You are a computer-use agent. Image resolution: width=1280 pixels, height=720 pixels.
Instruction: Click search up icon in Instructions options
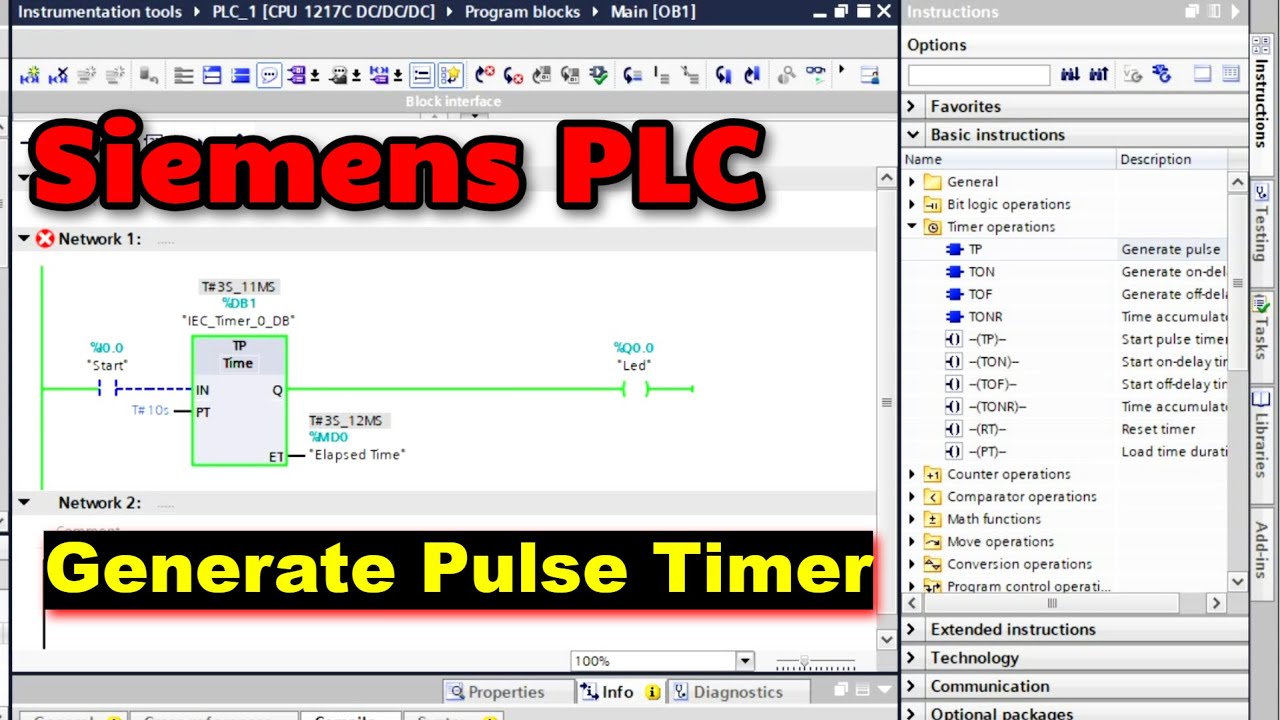(x=1098, y=74)
